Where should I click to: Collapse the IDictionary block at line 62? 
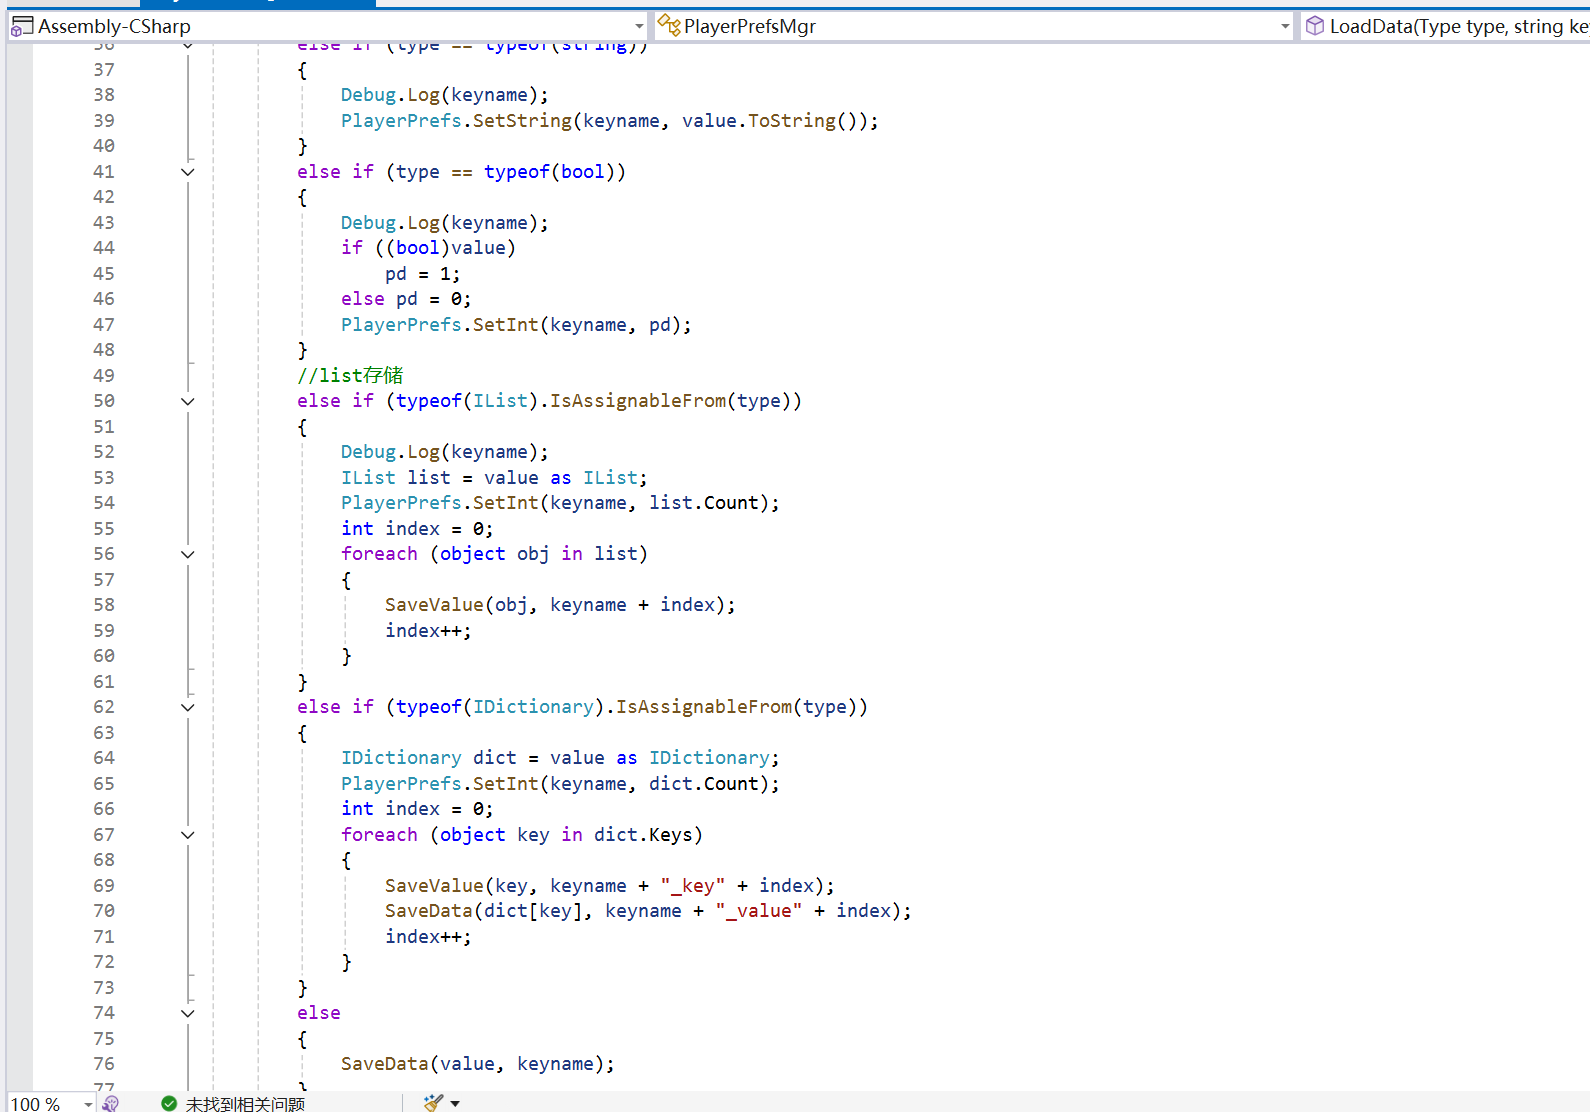187,707
